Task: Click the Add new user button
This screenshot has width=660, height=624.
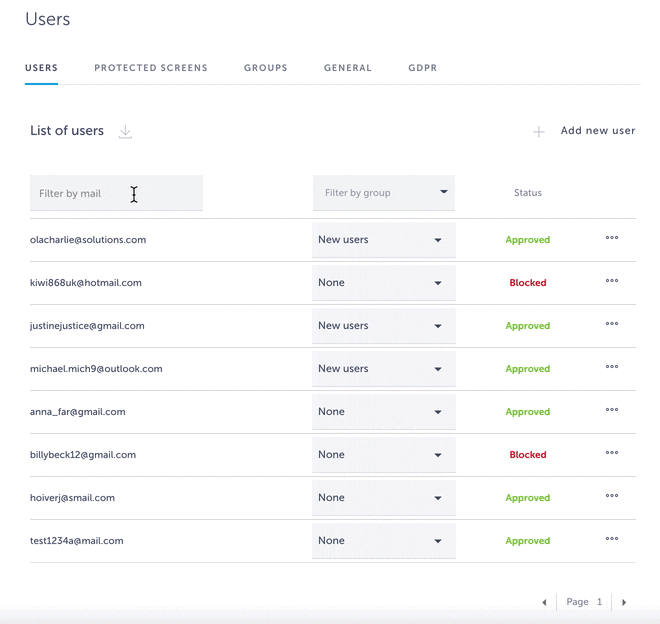Action: [x=597, y=131]
